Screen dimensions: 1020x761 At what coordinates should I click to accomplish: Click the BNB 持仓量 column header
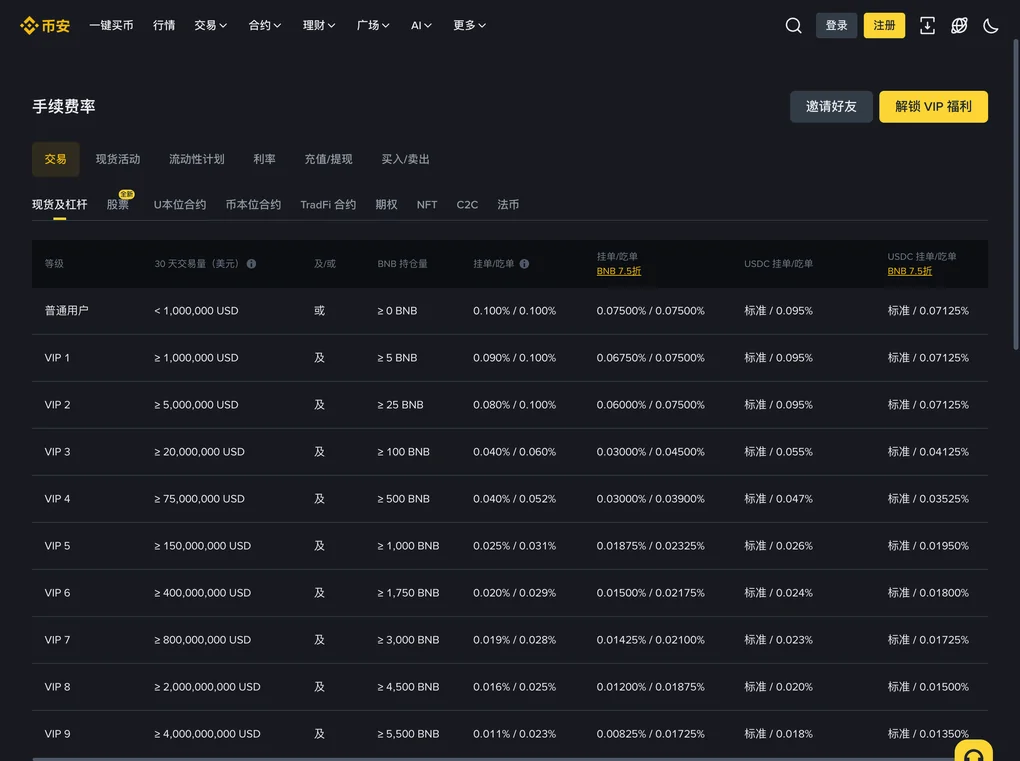coord(403,263)
